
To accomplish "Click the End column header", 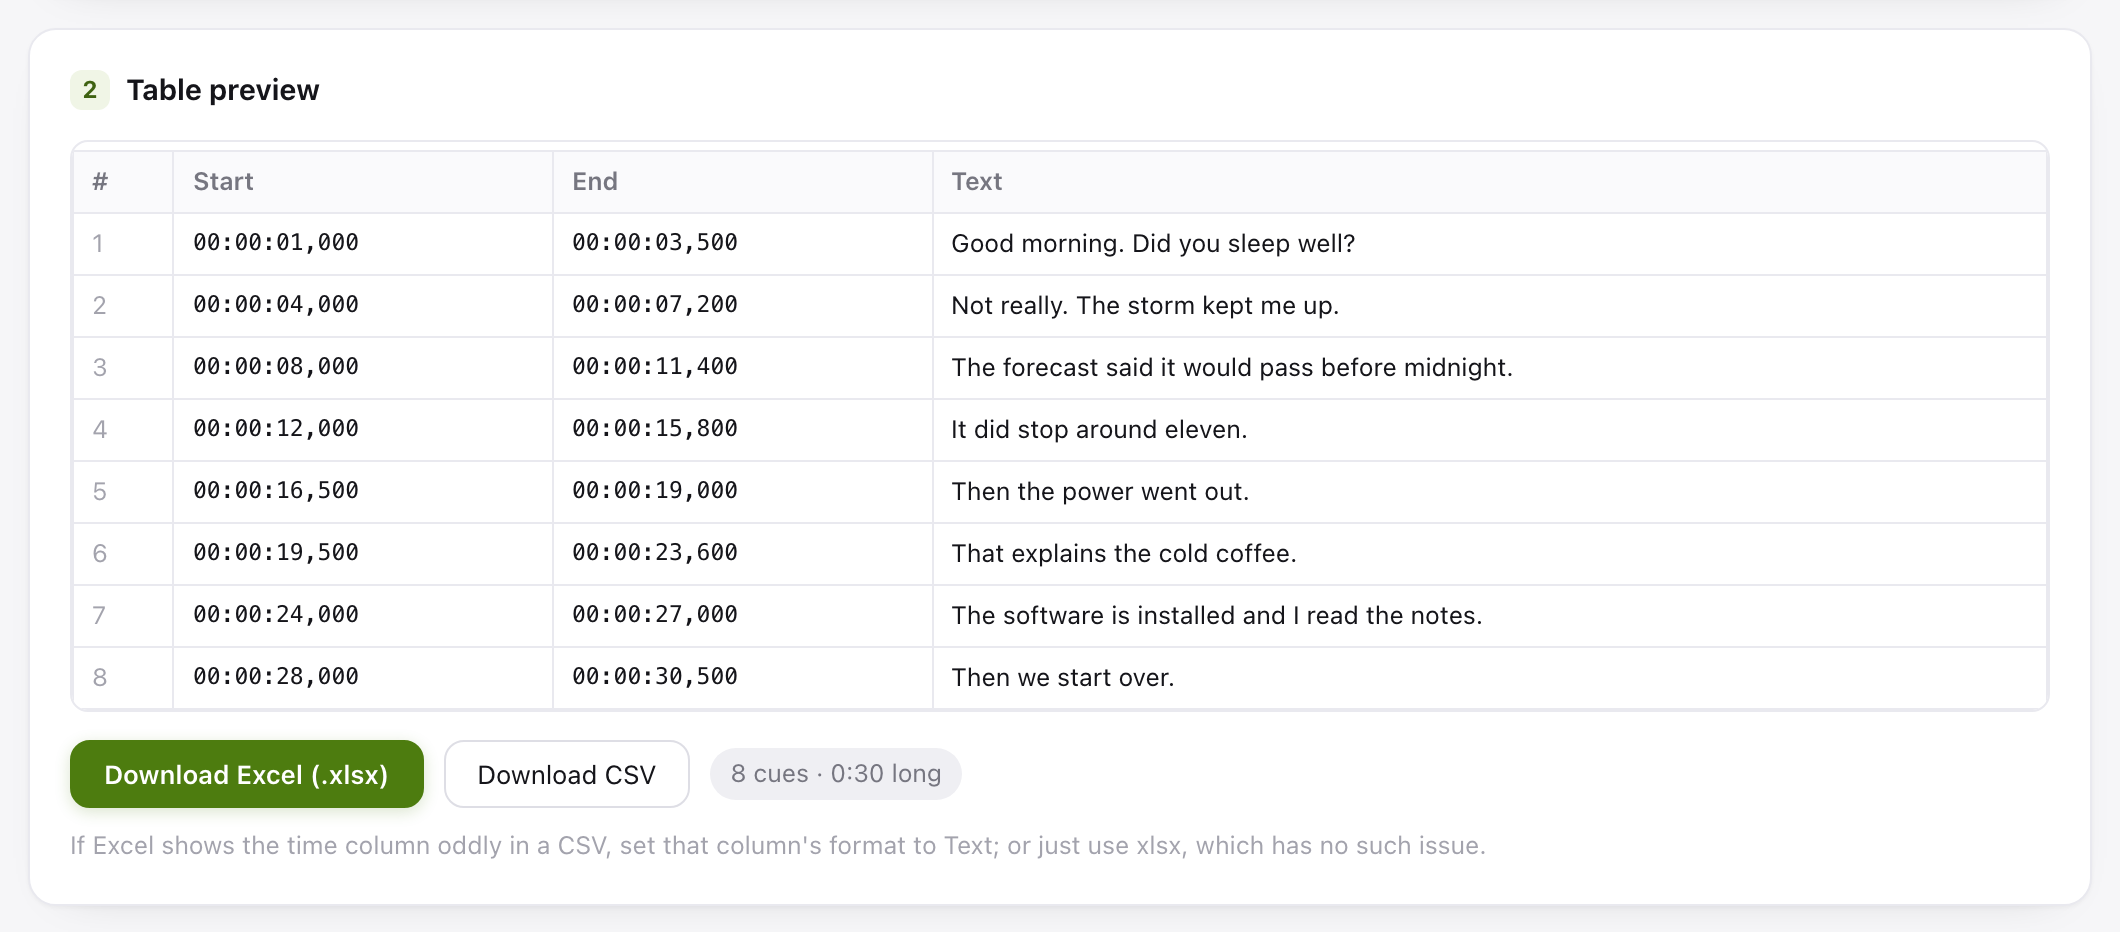I will (743, 182).
